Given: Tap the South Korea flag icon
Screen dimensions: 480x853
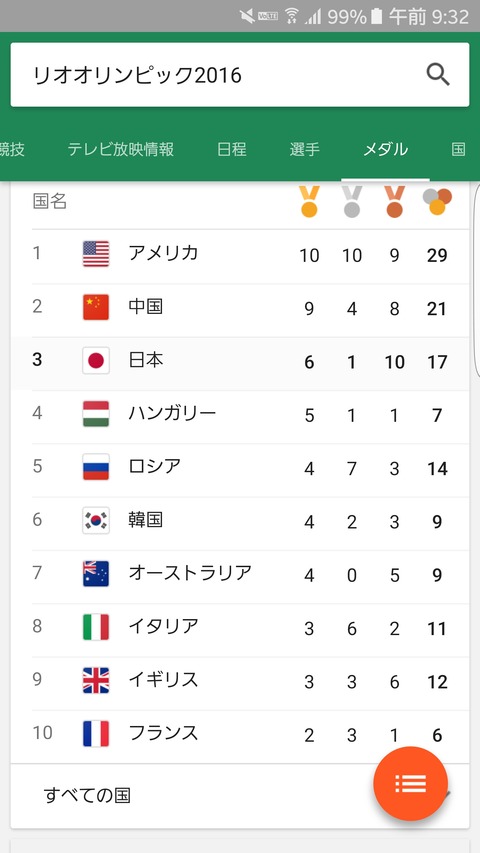Looking at the screenshot, I should [96, 521].
